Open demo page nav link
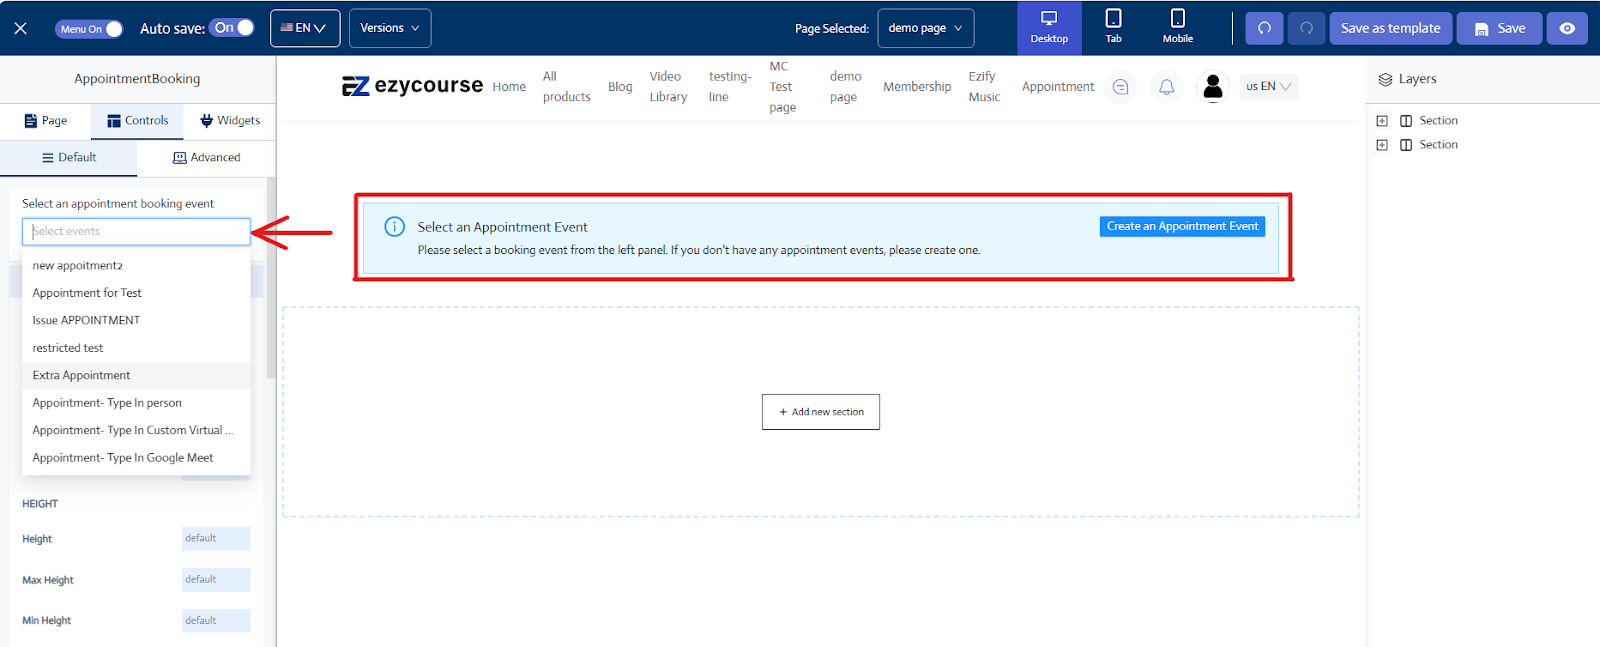 845,87
